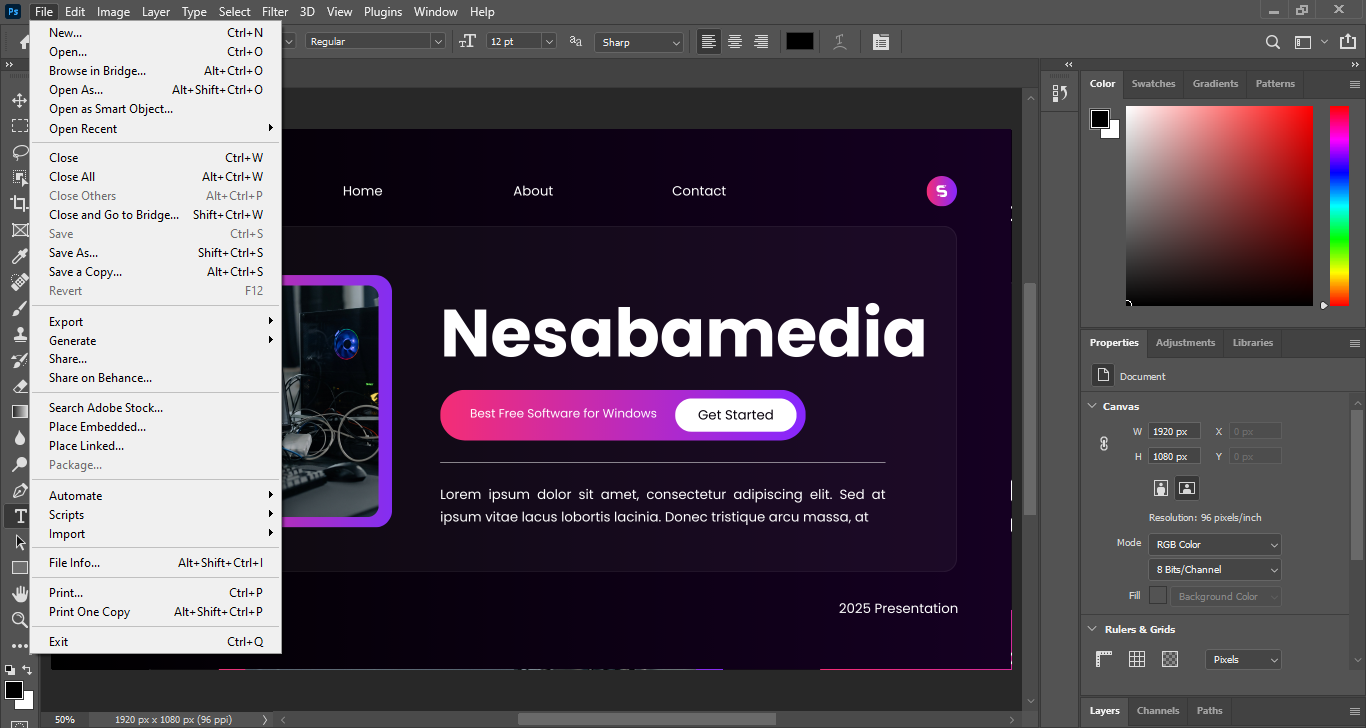Click the rainbow hue slider

pos(1339,205)
